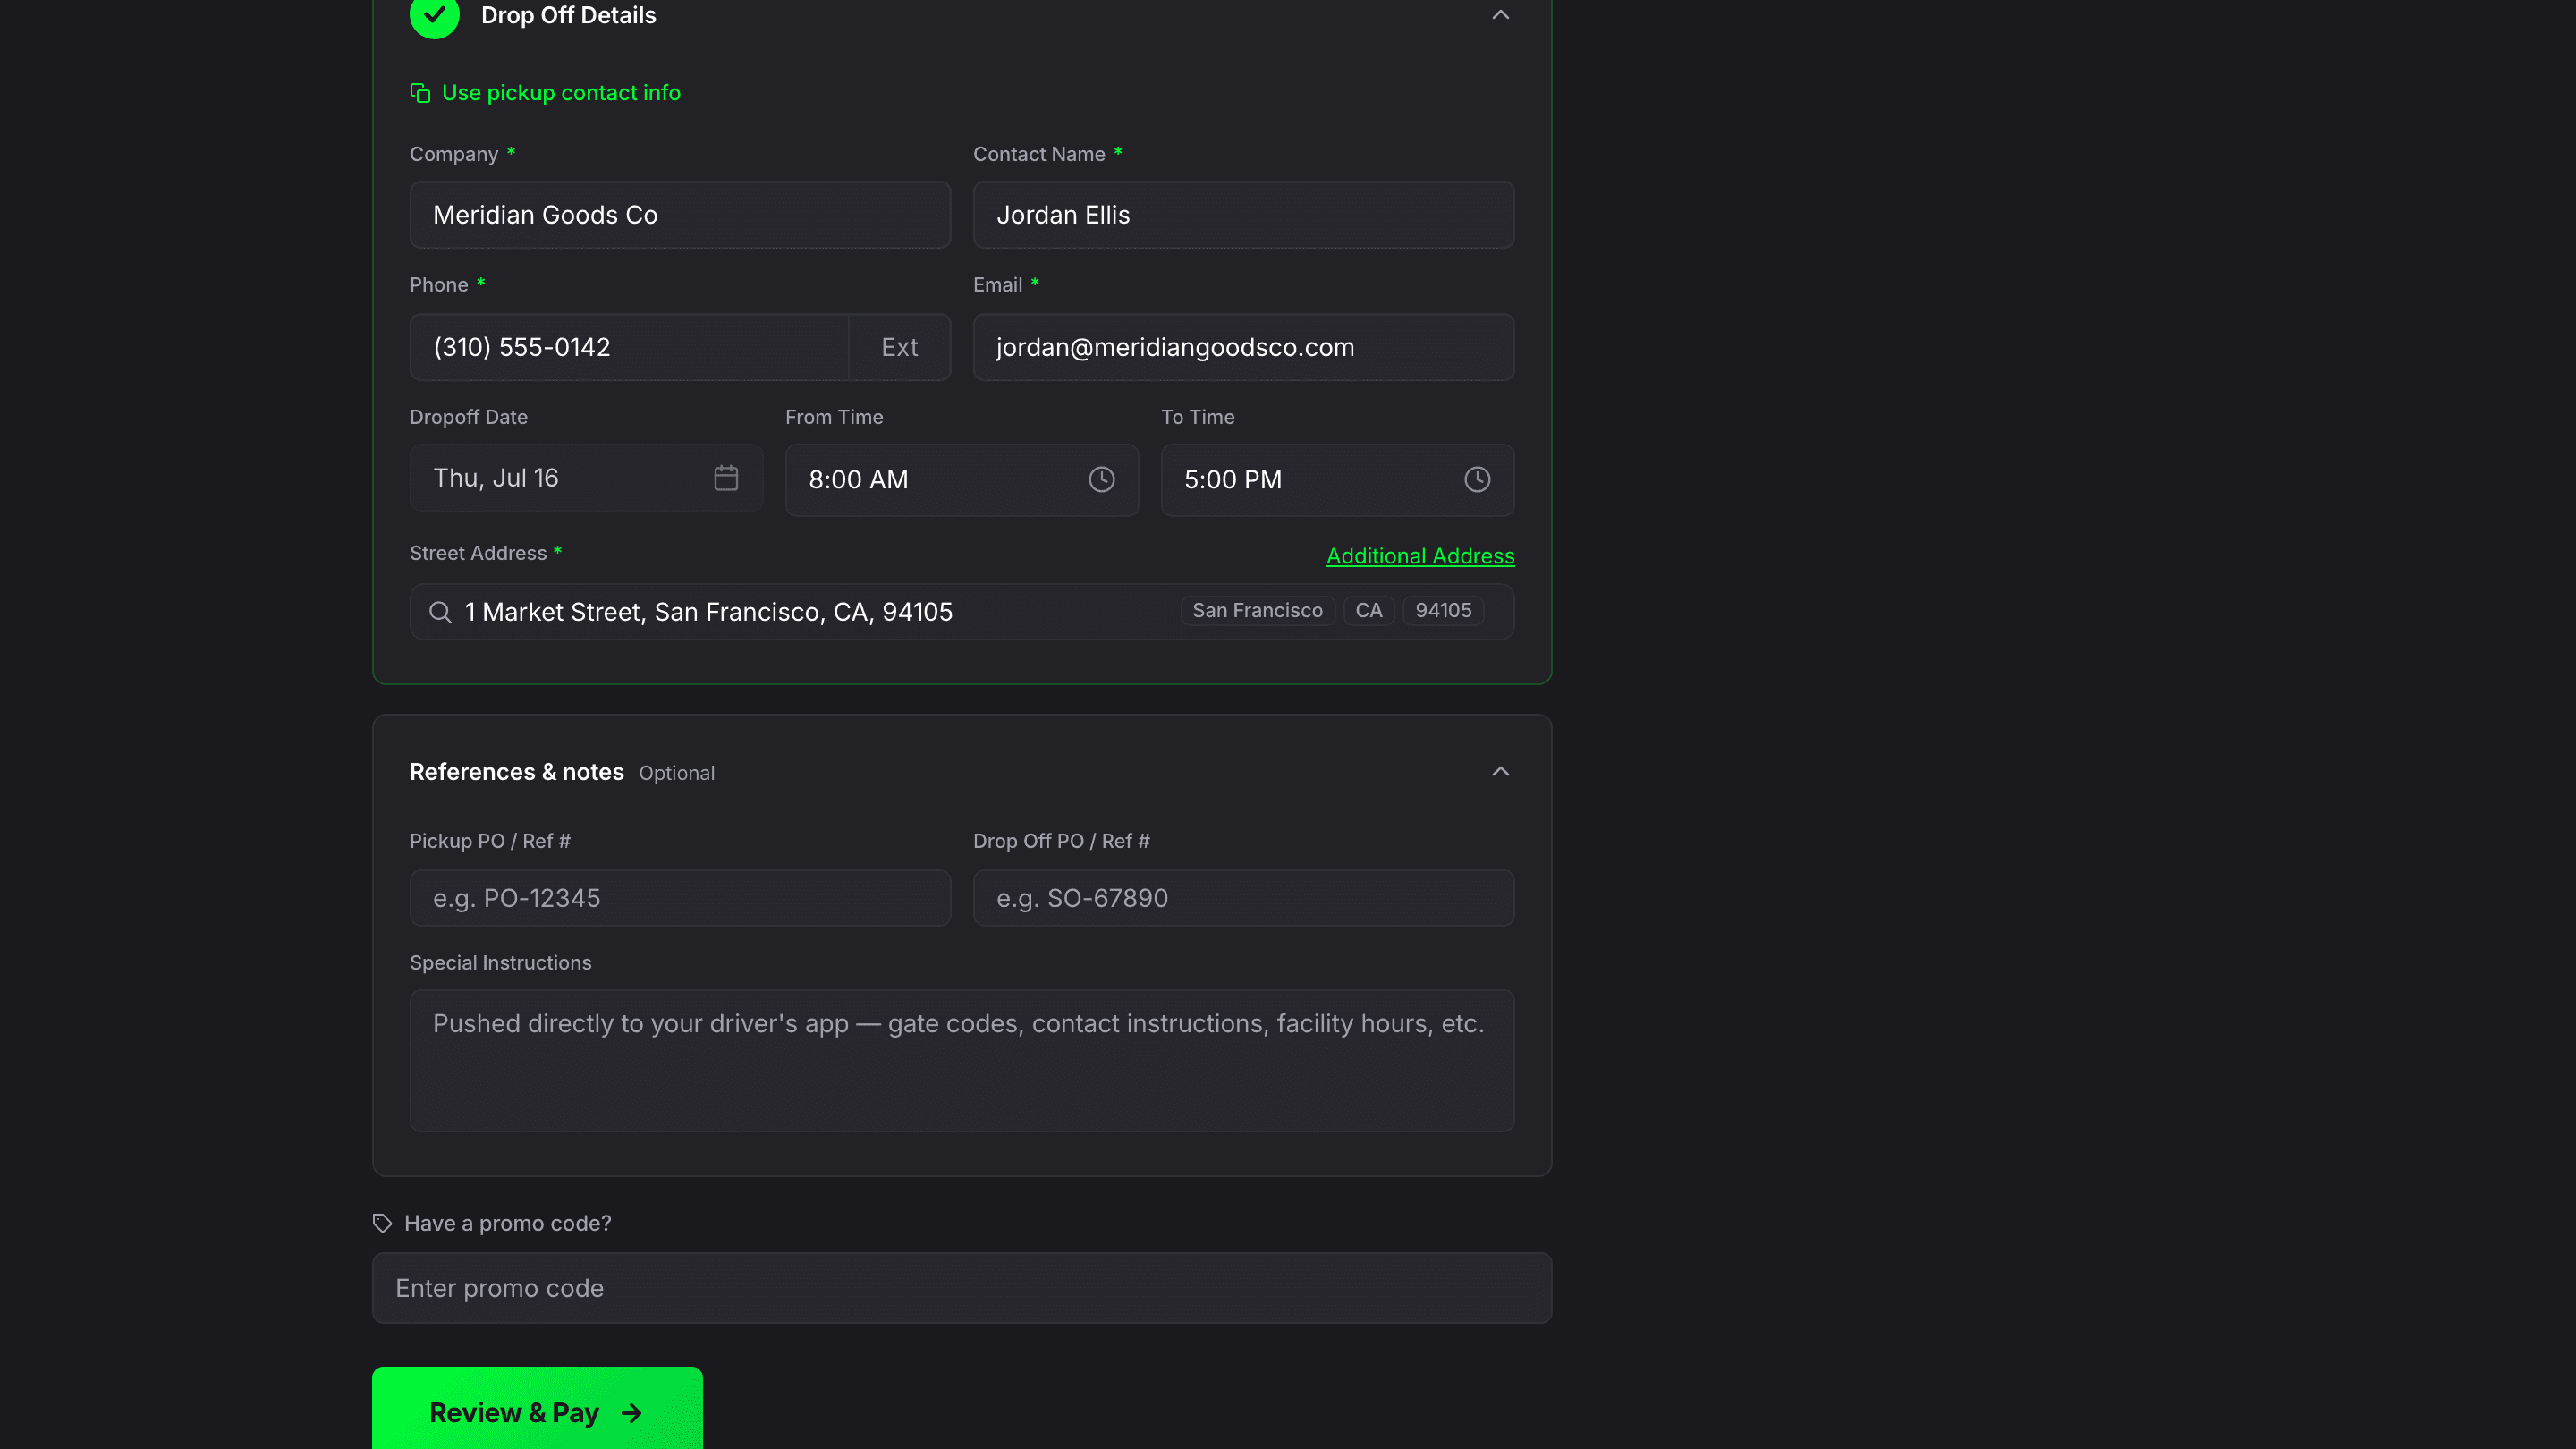Click the phone Ext field
Screen dimensions: 2576x1449
pyautogui.click(x=900, y=347)
